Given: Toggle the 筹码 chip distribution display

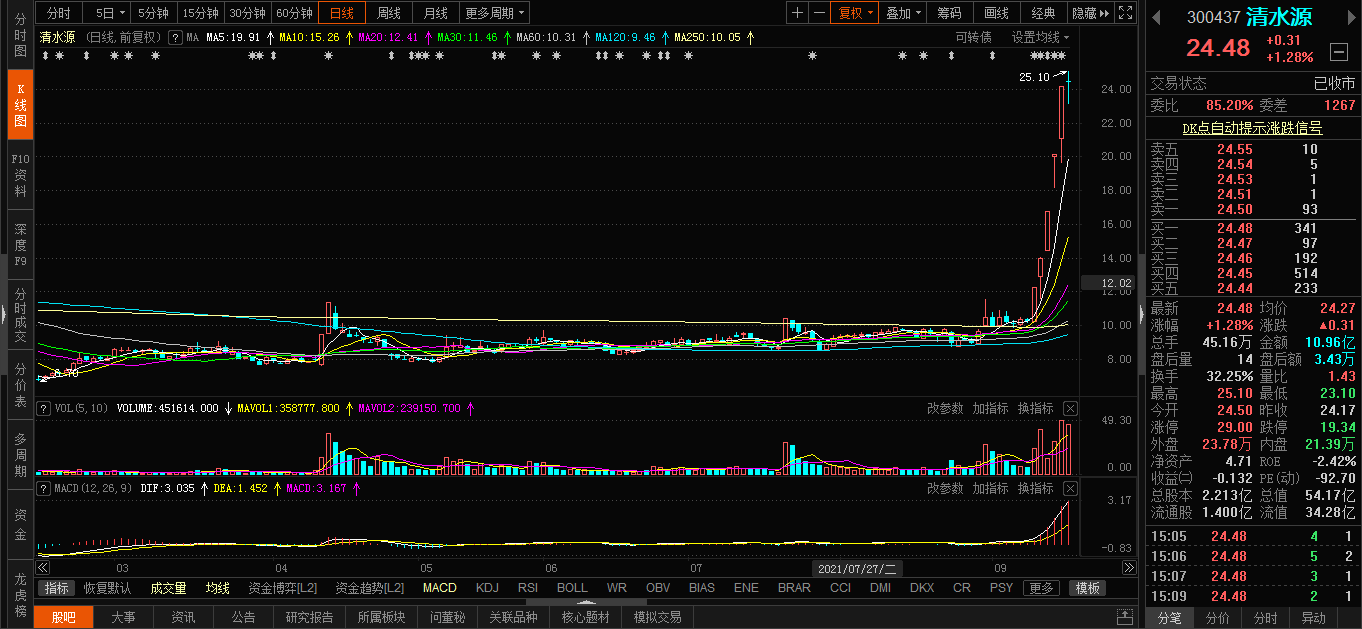Looking at the screenshot, I should coord(947,13).
